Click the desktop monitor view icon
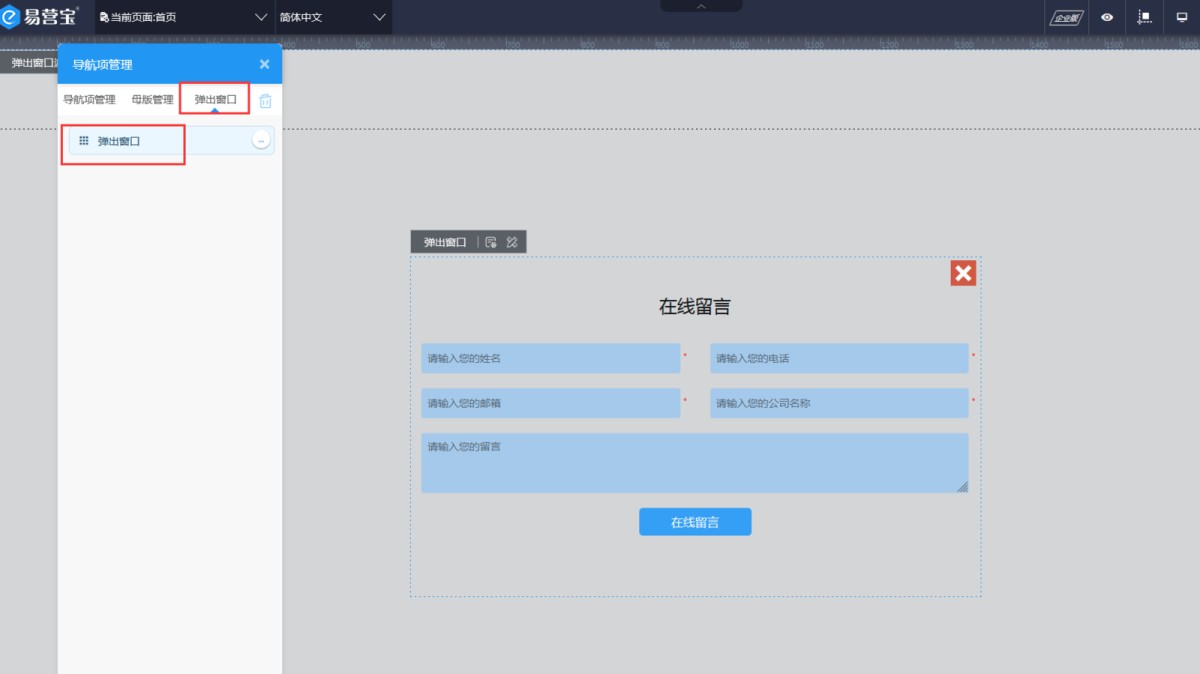The height and width of the screenshot is (674, 1200). (1182, 17)
